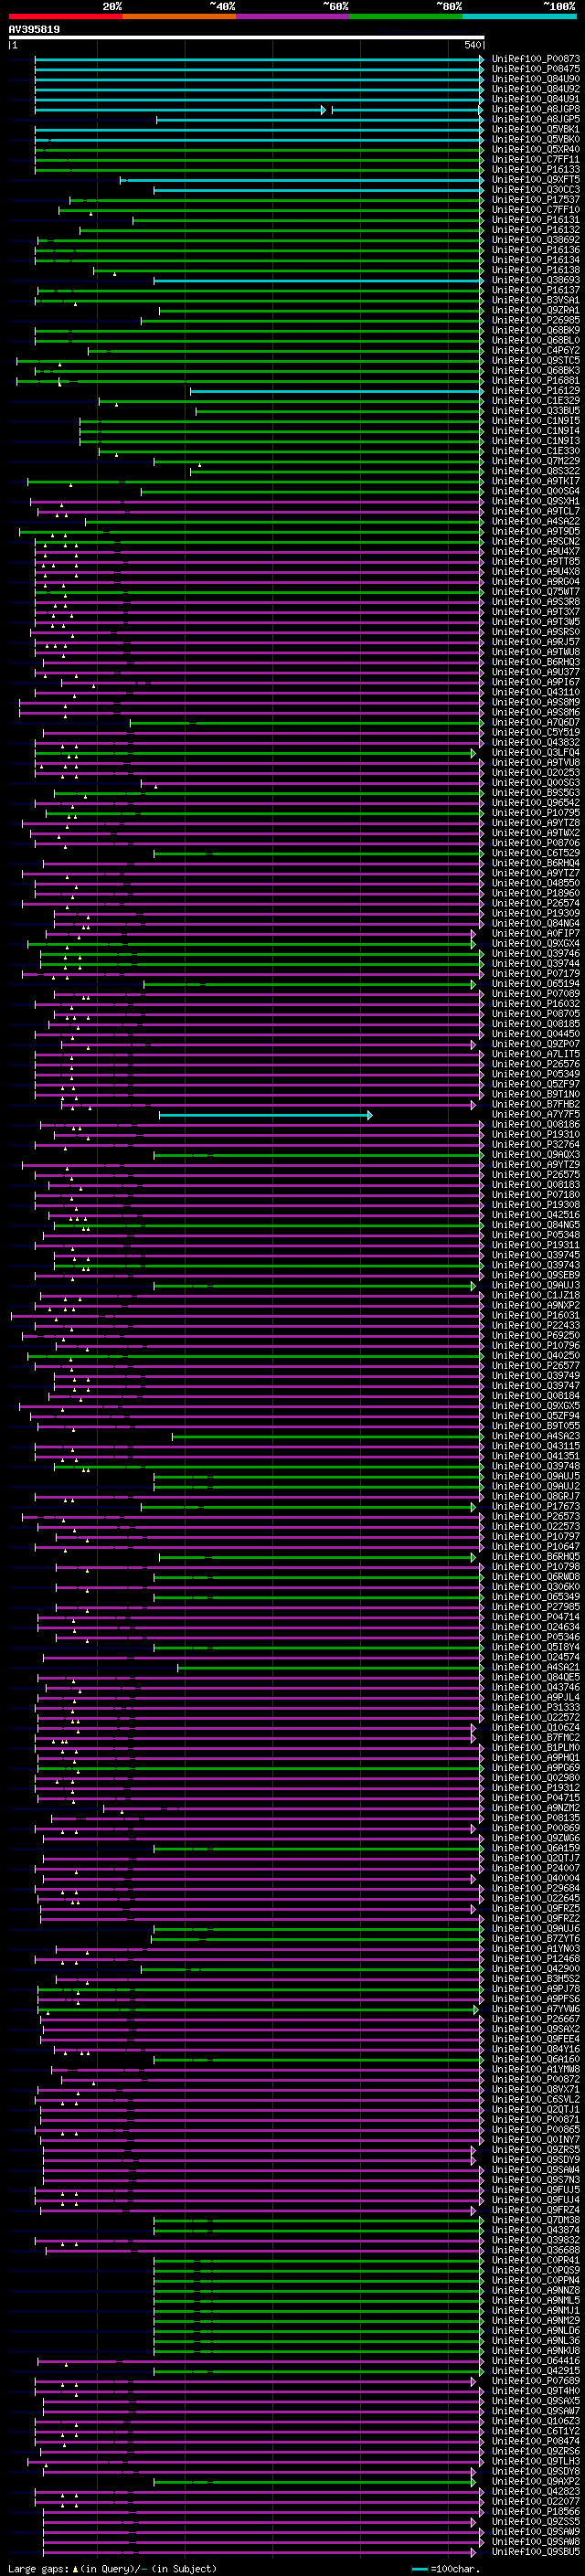Select the UniRef100_P08474 hit label

pyautogui.click(x=536, y=2441)
